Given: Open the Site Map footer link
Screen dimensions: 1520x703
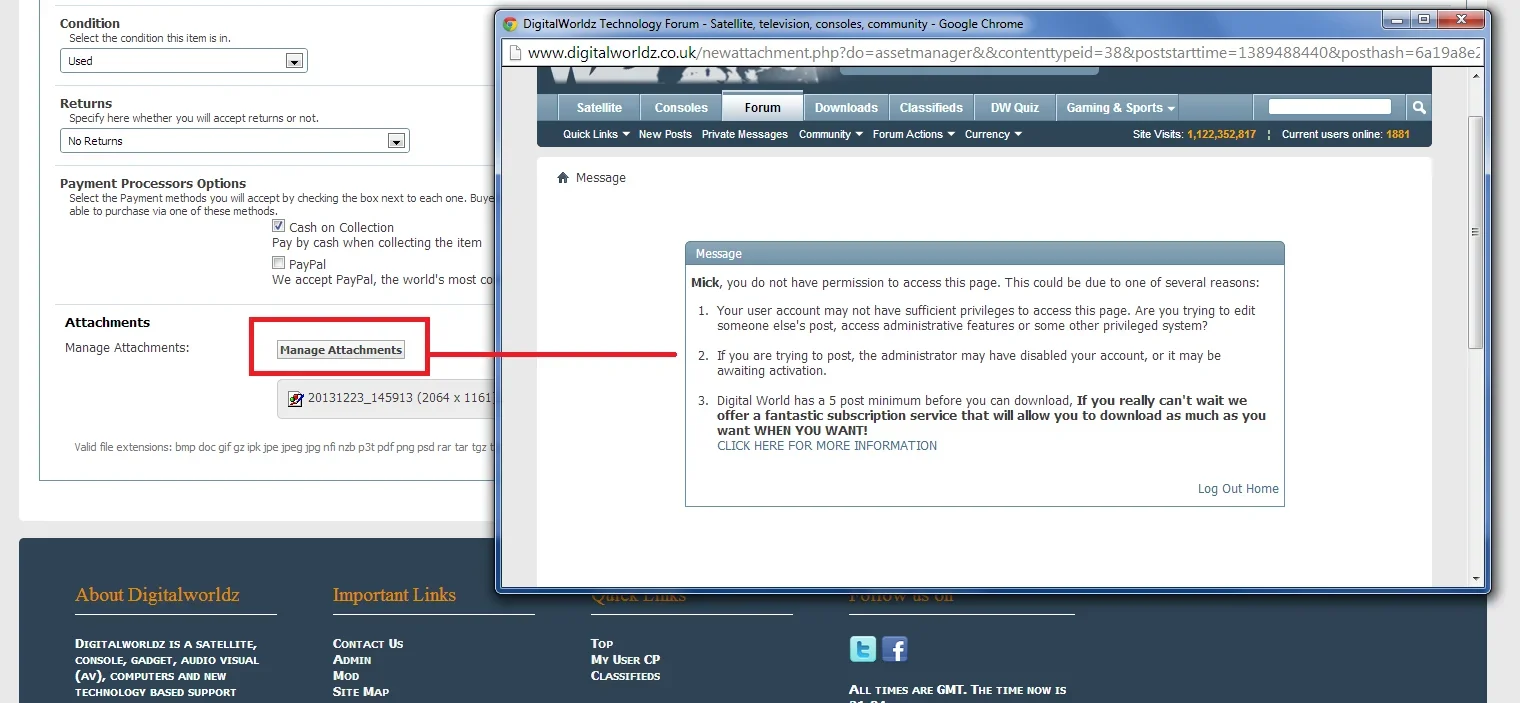Looking at the screenshot, I should coord(361,692).
